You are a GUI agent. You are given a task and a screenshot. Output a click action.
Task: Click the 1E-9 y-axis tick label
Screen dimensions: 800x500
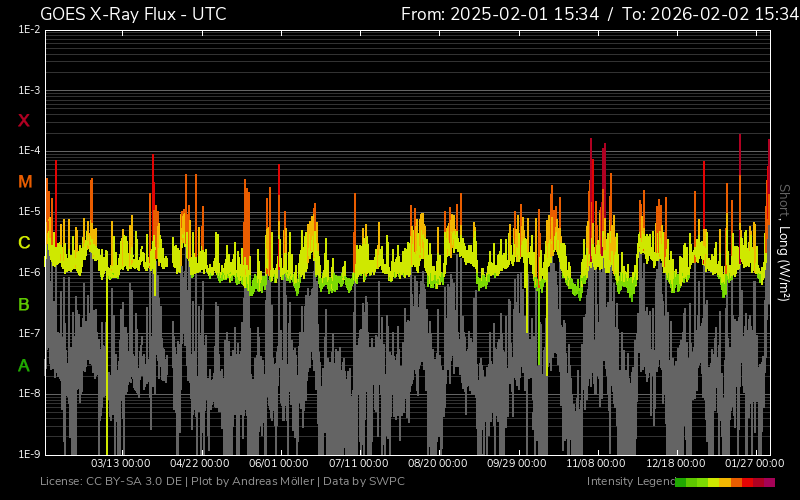[29, 454]
